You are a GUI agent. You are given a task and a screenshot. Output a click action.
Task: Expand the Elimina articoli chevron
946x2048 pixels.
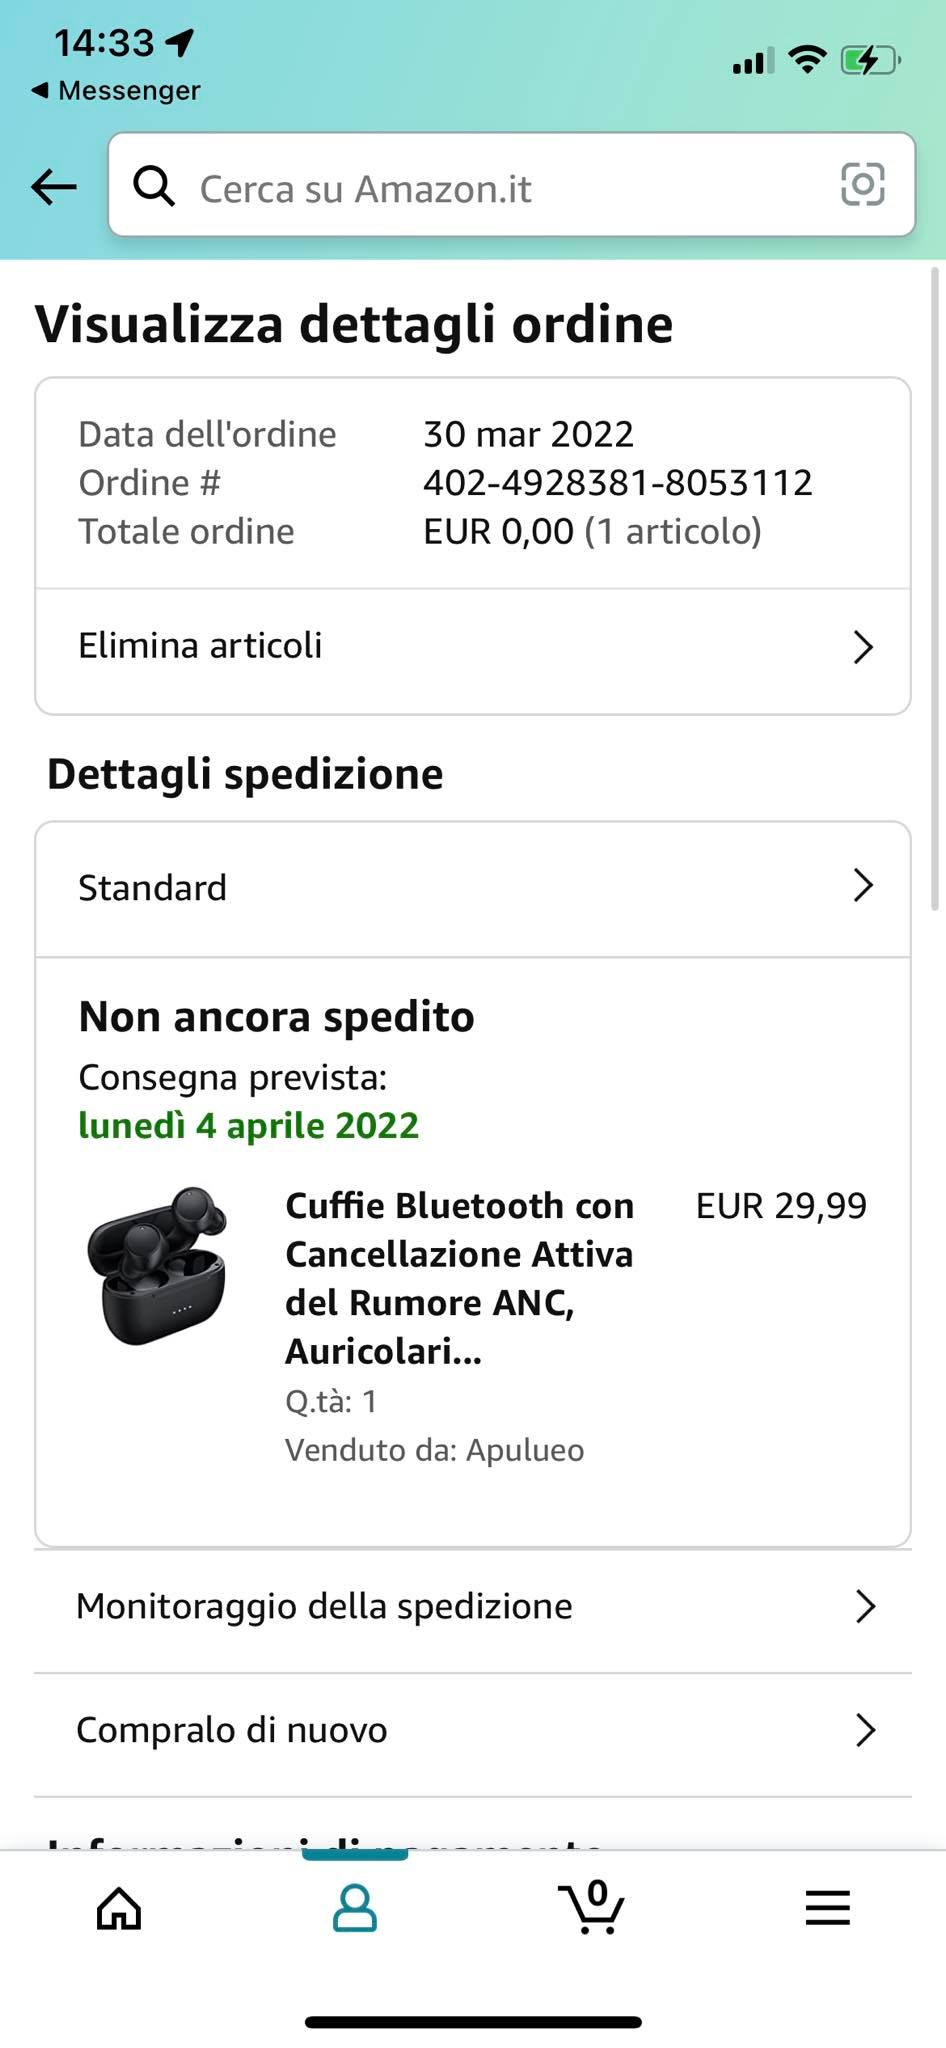pyautogui.click(x=863, y=647)
